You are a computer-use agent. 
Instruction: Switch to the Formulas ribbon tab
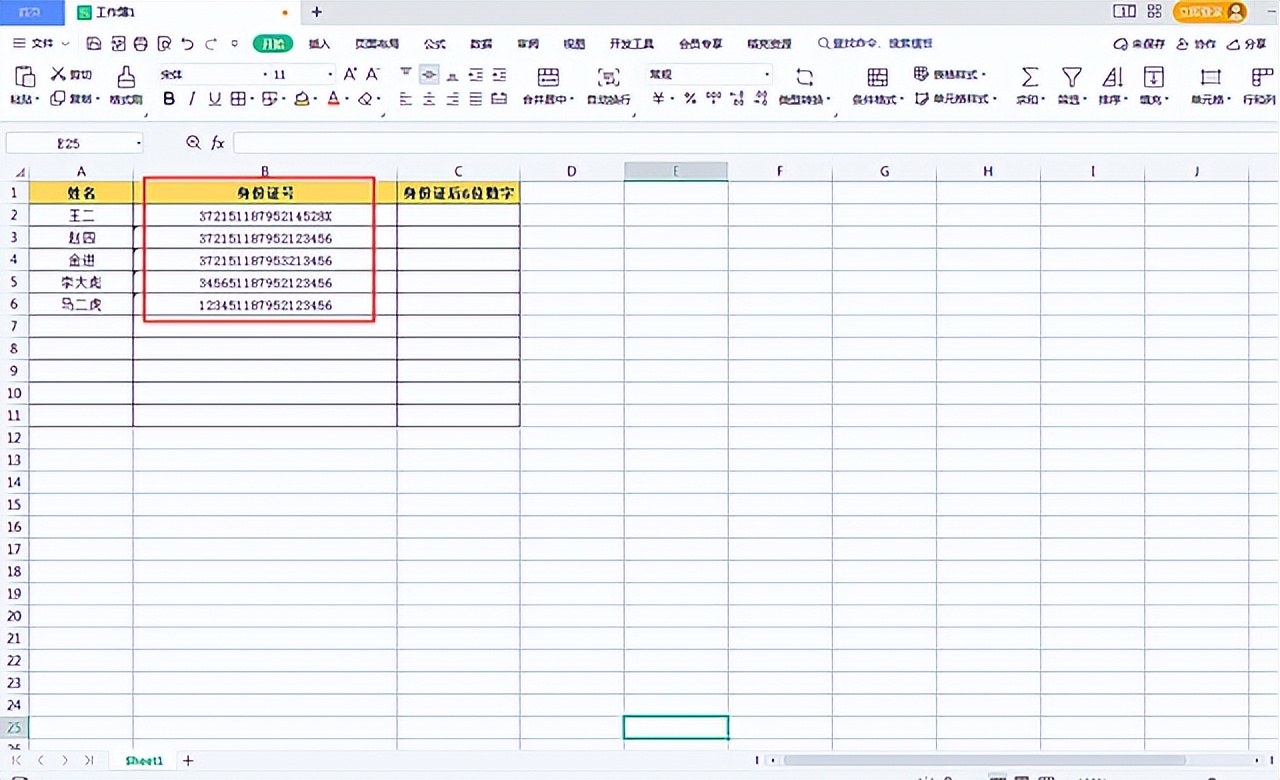pos(434,44)
